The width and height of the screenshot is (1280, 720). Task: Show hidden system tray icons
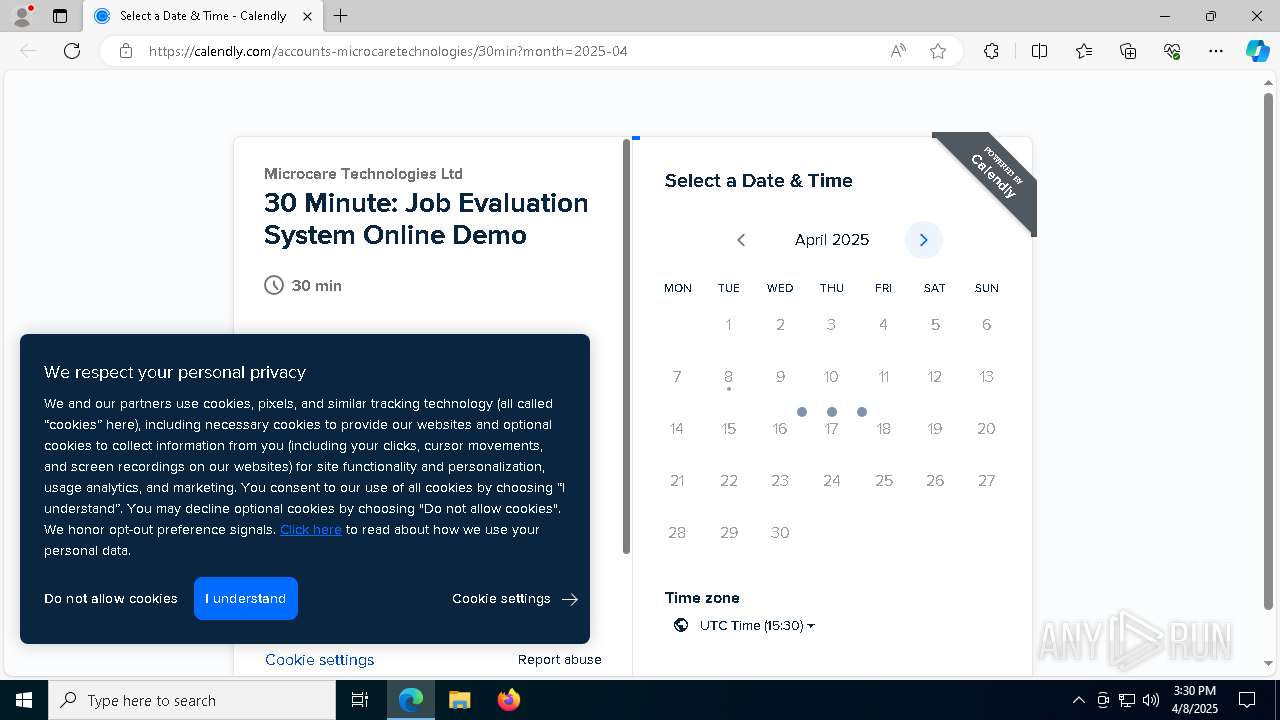click(x=1078, y=700)
